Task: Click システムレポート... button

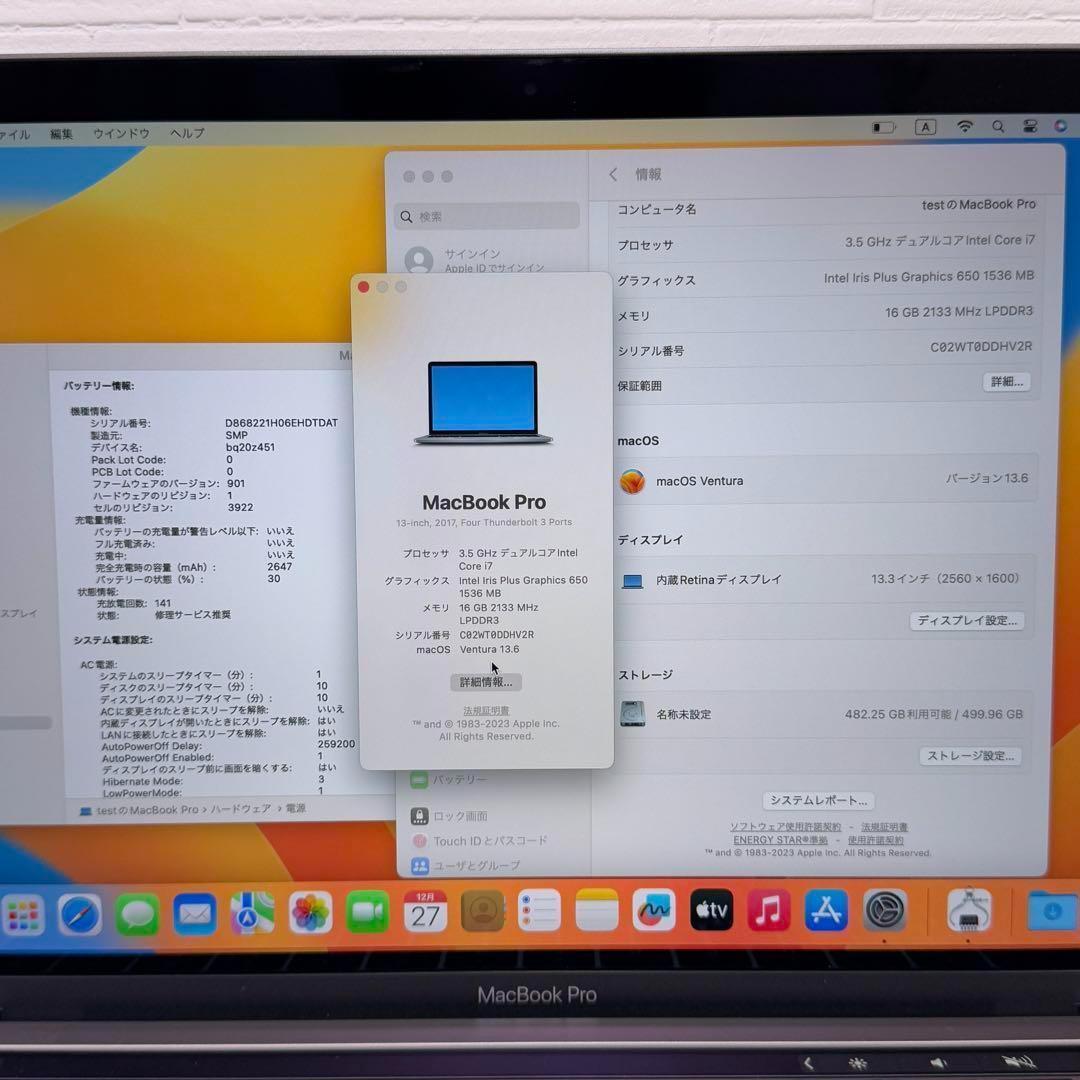Action: [818, 800]
